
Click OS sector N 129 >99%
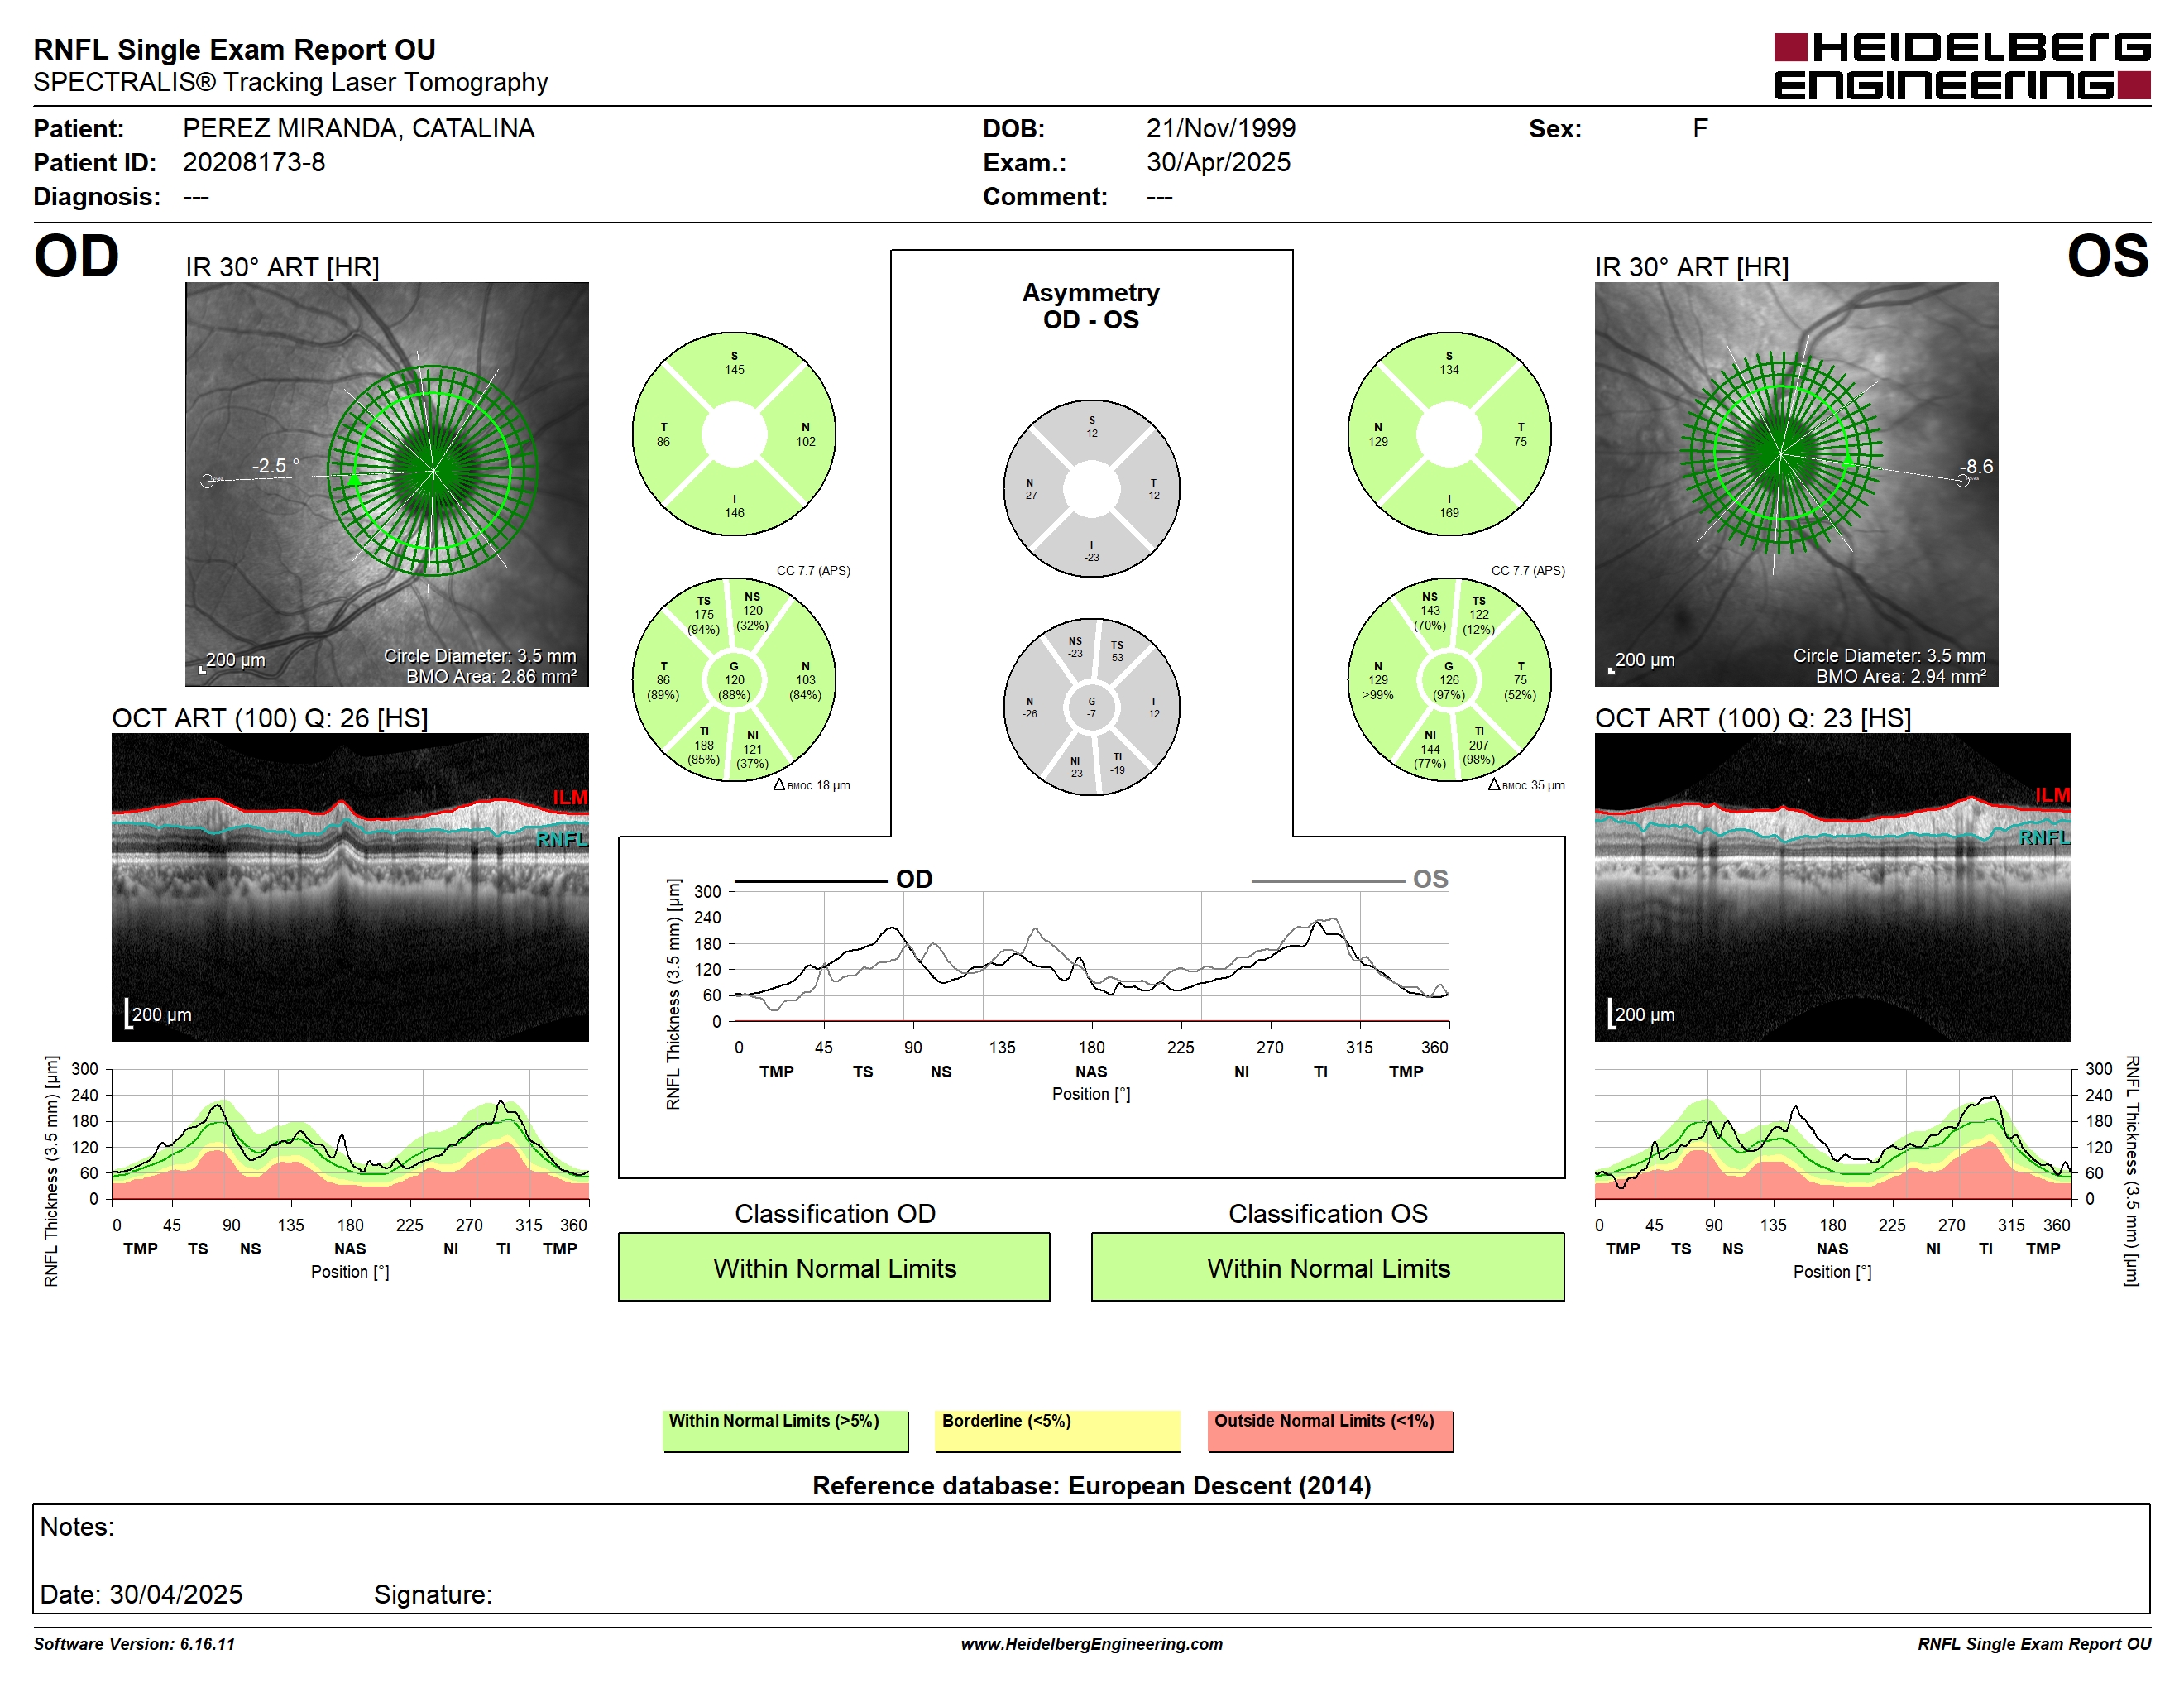click(1378, 680)
